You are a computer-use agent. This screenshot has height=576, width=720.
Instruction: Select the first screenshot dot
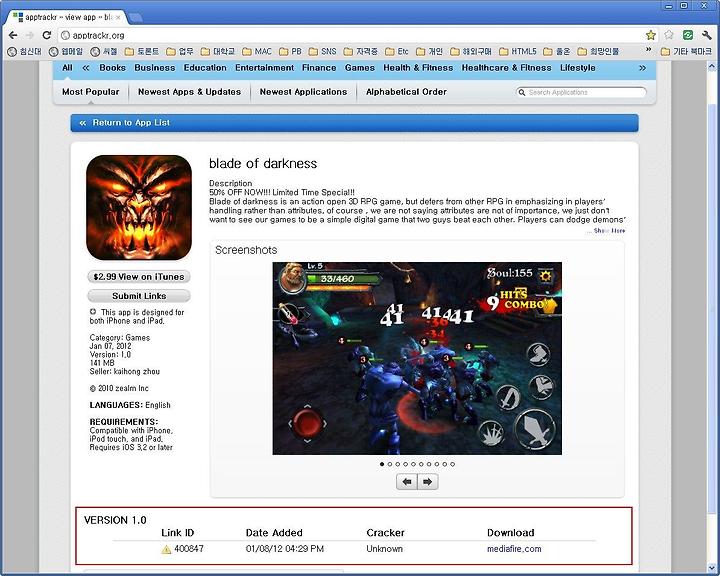(x=382, y=464)
